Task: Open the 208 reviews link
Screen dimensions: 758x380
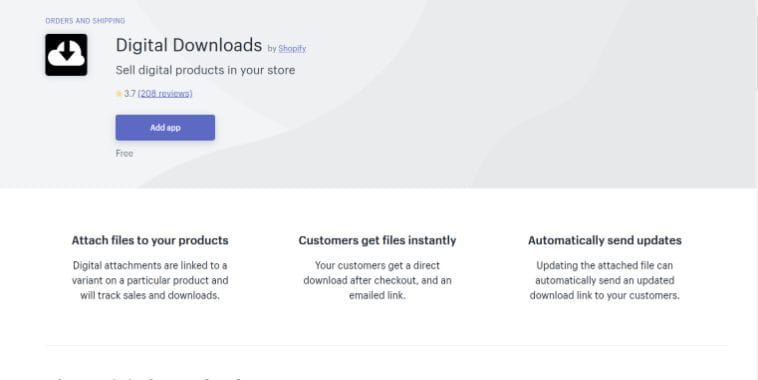Action: click(x=165, y=94)
